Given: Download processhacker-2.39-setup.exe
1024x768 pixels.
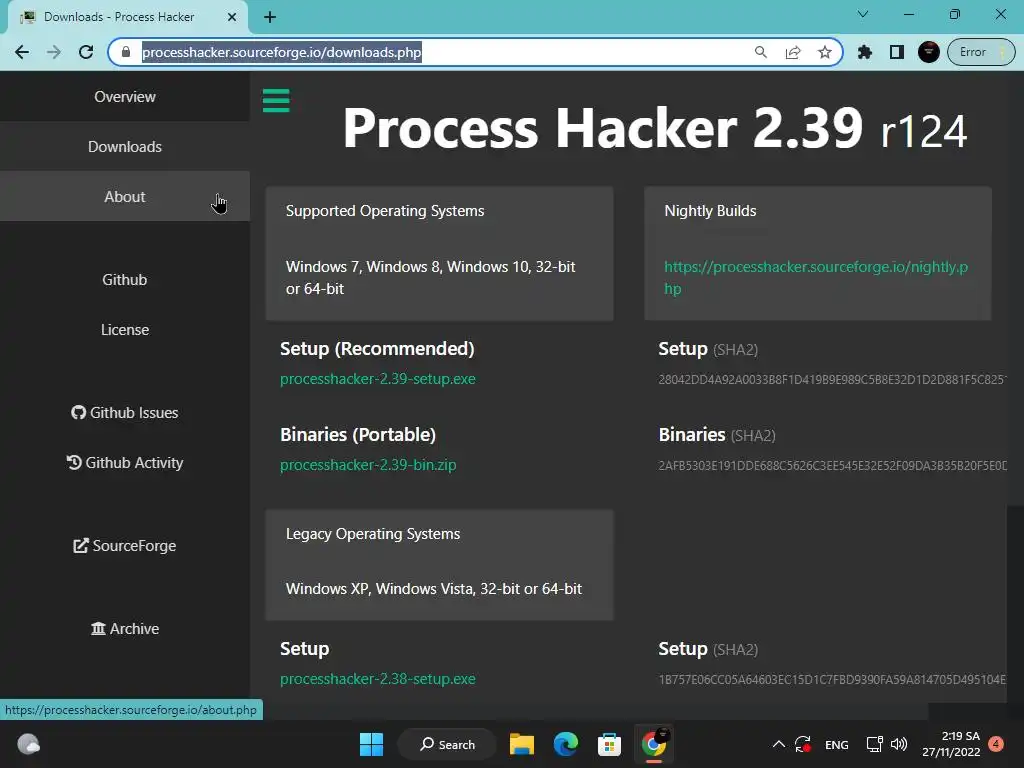Looking at the screenshot, I should tap(377, 379).
